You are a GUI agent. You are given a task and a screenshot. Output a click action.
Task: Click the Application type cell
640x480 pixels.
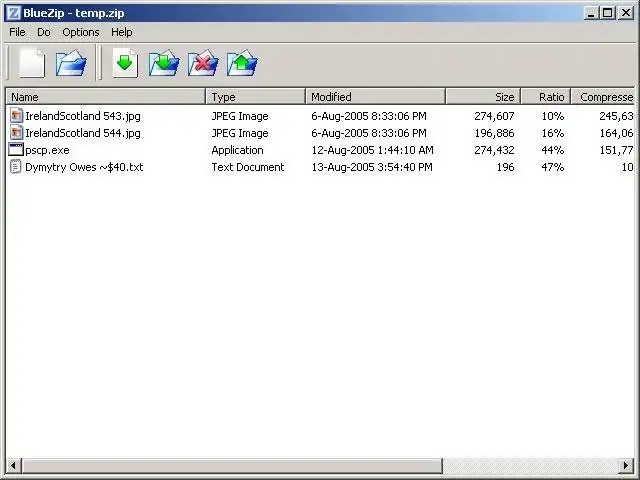pyautogui.click(x=237, y=150)
